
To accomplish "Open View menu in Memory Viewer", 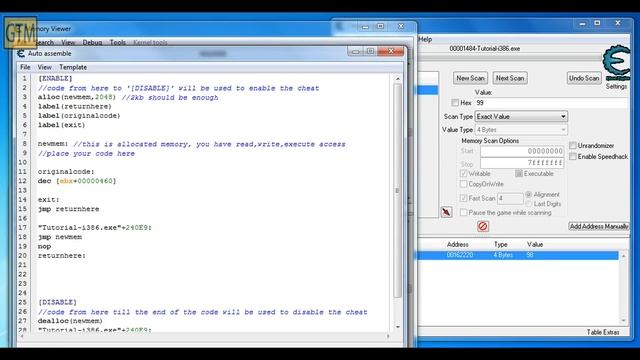I will coord(68,42).
